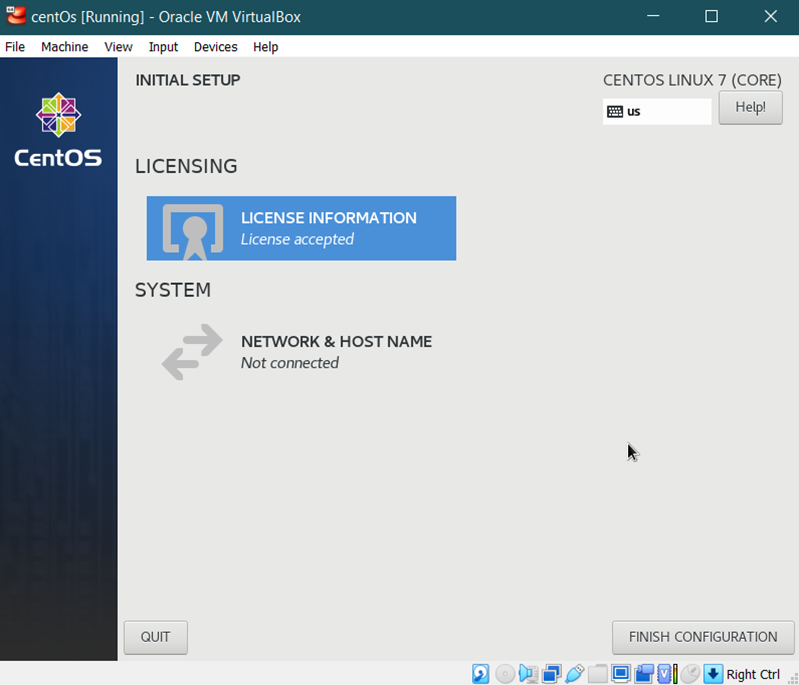Click the Right Ctrl host key label

click(753, 674)
